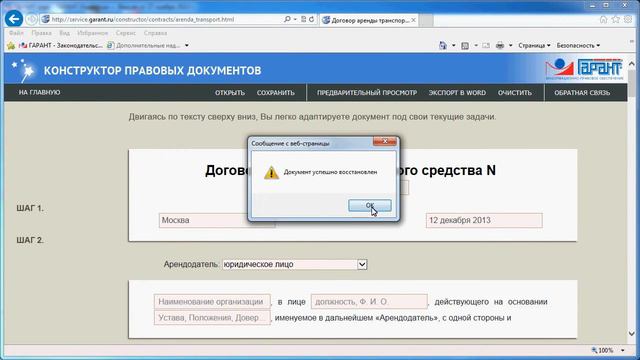640x360 pixels.
Task: Click the '12 декабря 2013' date field
Action: pyautogui.click(x=484, y=220)
